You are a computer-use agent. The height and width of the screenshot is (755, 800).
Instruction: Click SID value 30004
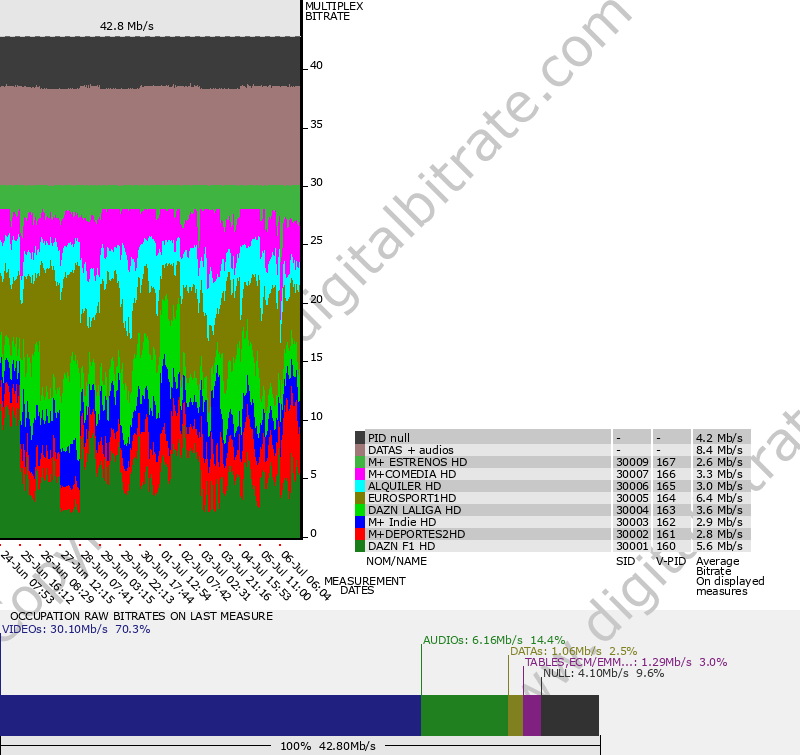click(632, 510)
